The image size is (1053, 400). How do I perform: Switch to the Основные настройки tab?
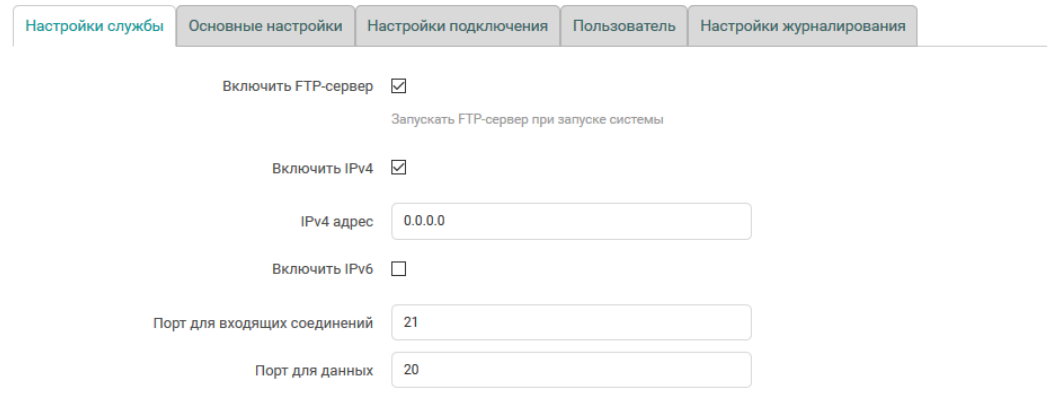pos(265,27)
